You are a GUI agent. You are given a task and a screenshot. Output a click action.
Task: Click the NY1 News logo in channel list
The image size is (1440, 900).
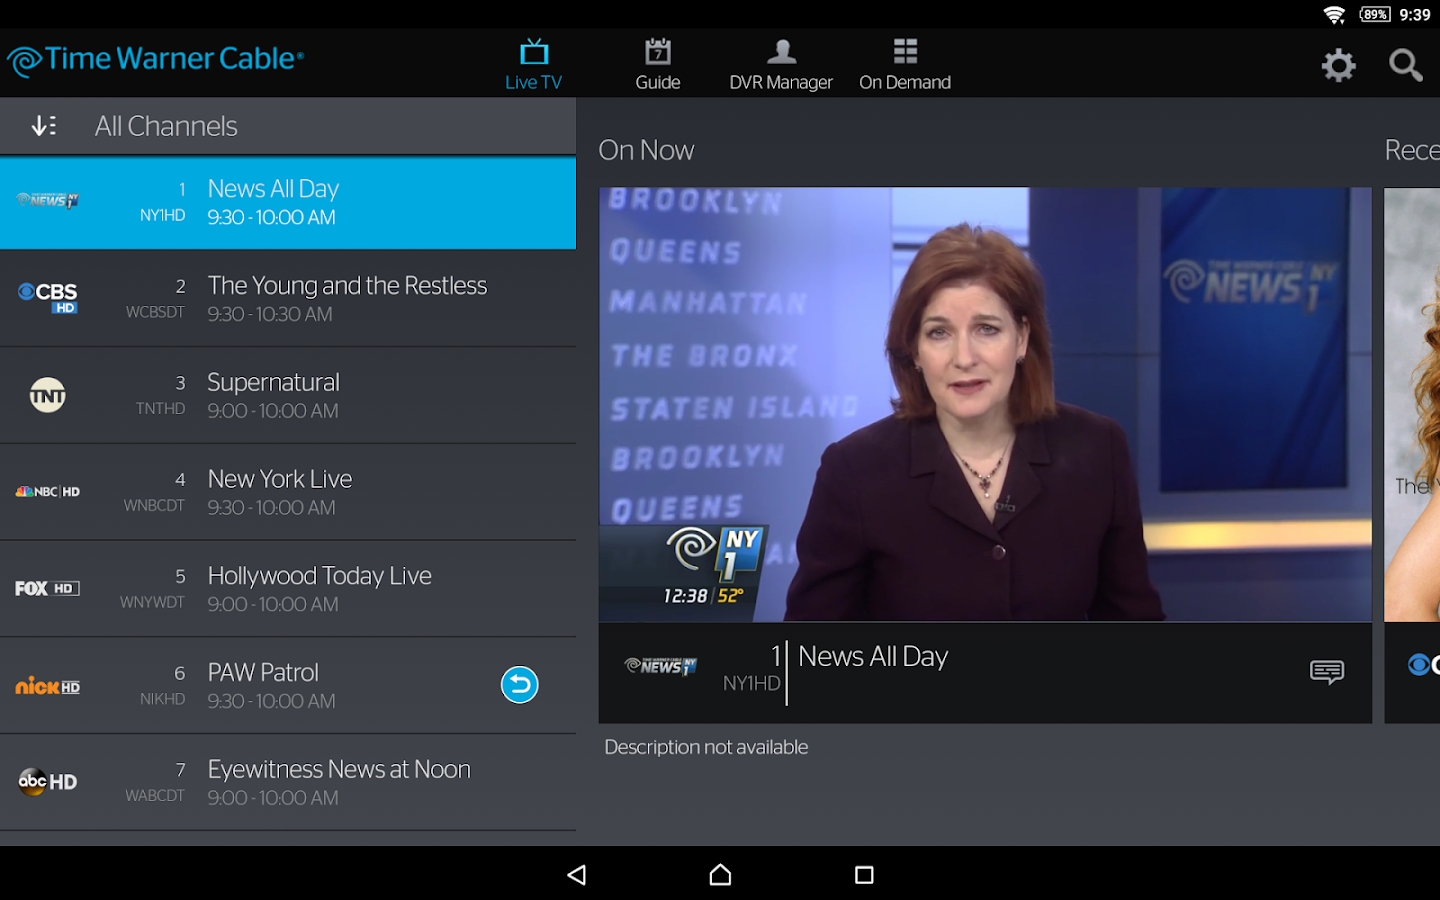click(47, 200)
